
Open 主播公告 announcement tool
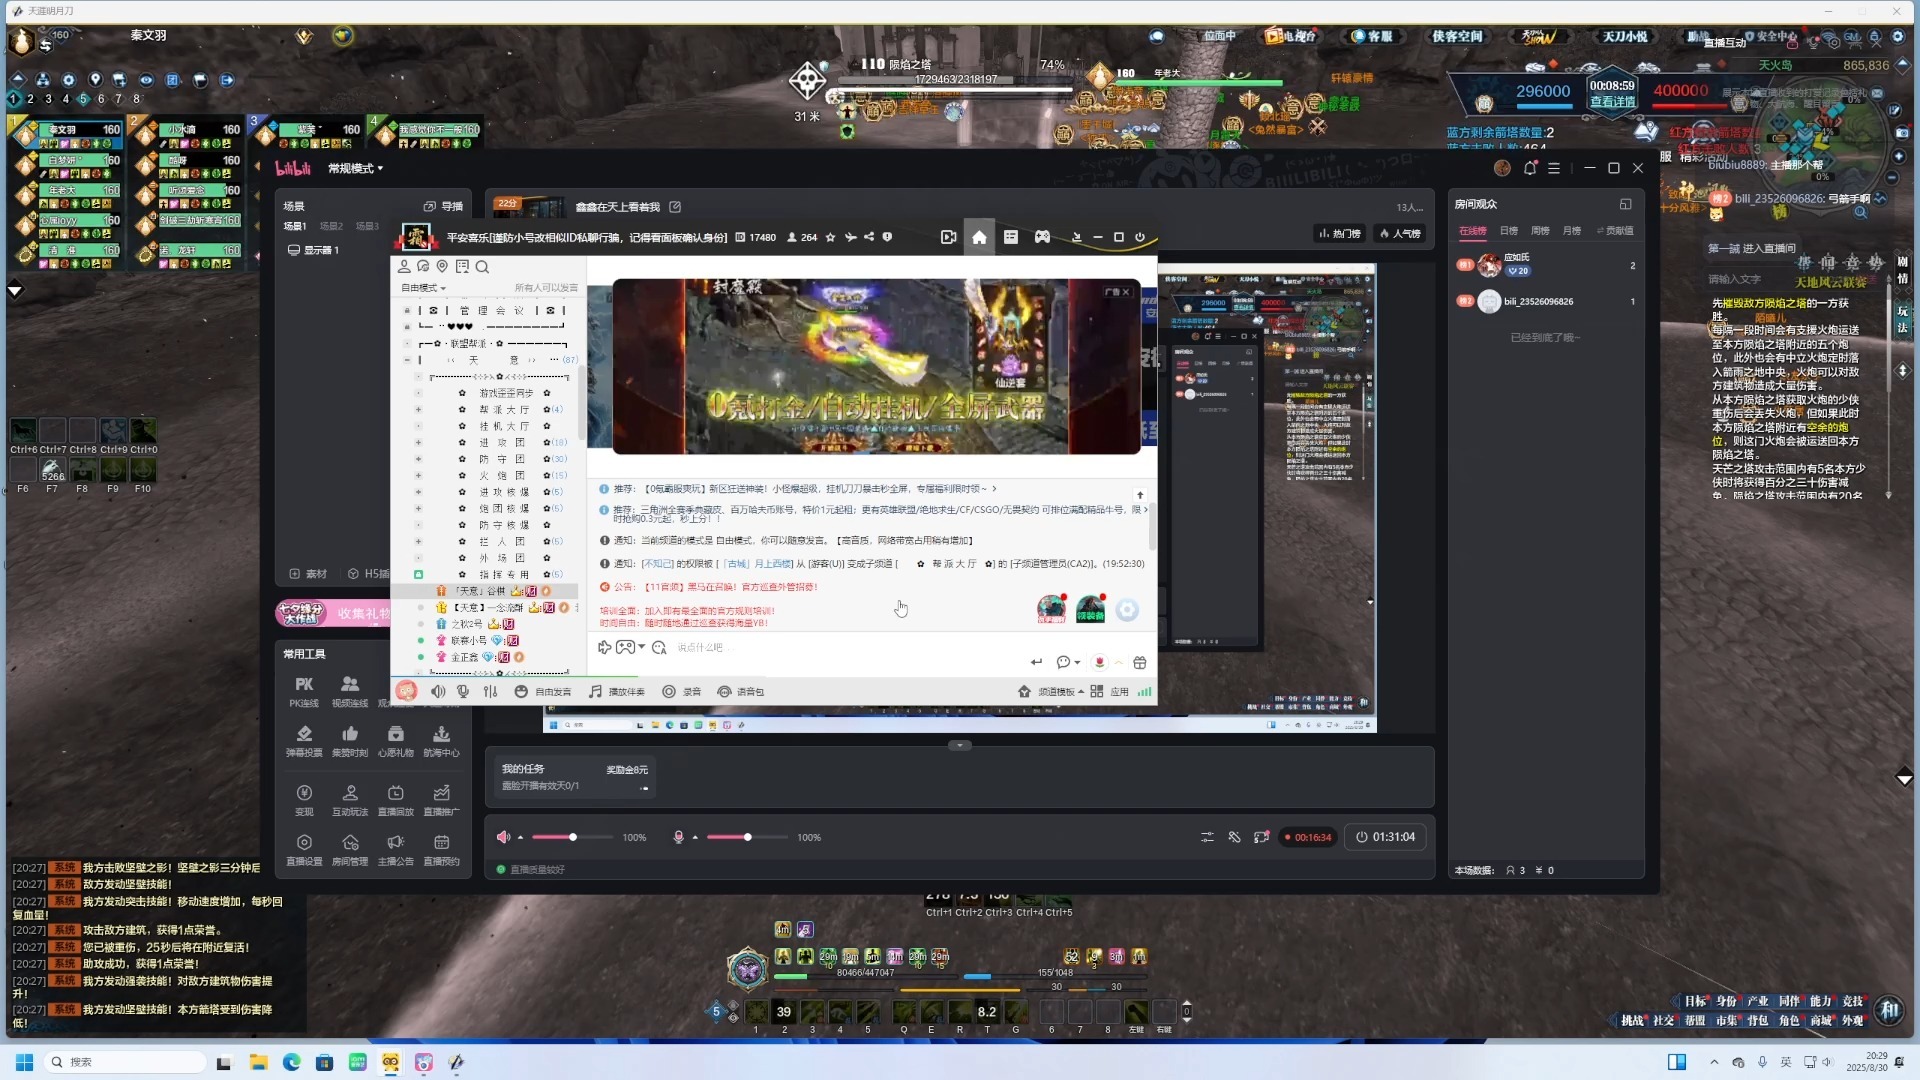(x=396, y=849)
